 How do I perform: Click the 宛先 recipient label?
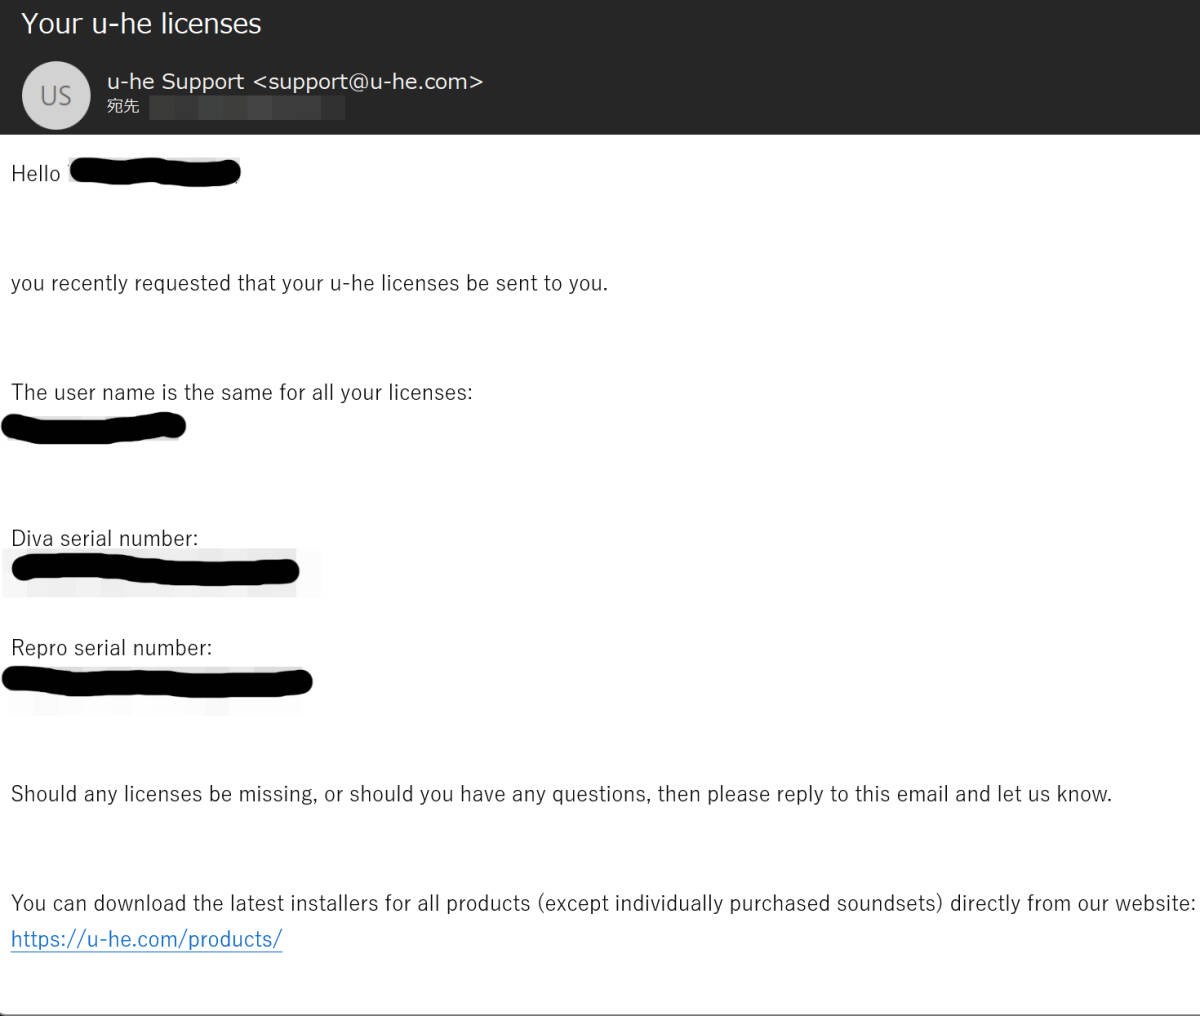(123, 106)
